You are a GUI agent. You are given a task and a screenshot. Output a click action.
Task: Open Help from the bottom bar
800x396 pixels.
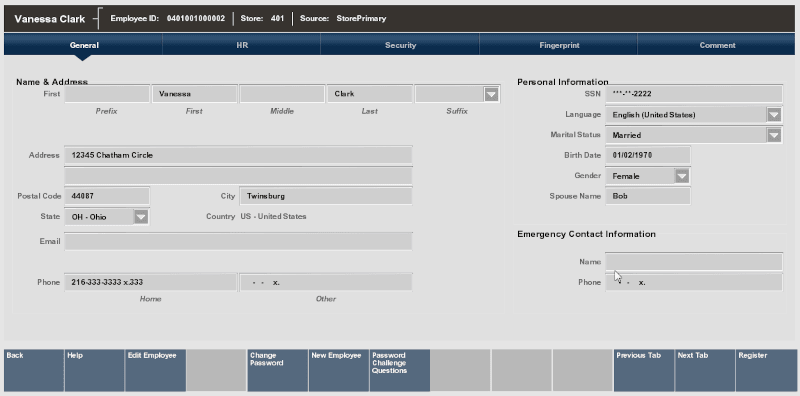[x=94, y=370]
